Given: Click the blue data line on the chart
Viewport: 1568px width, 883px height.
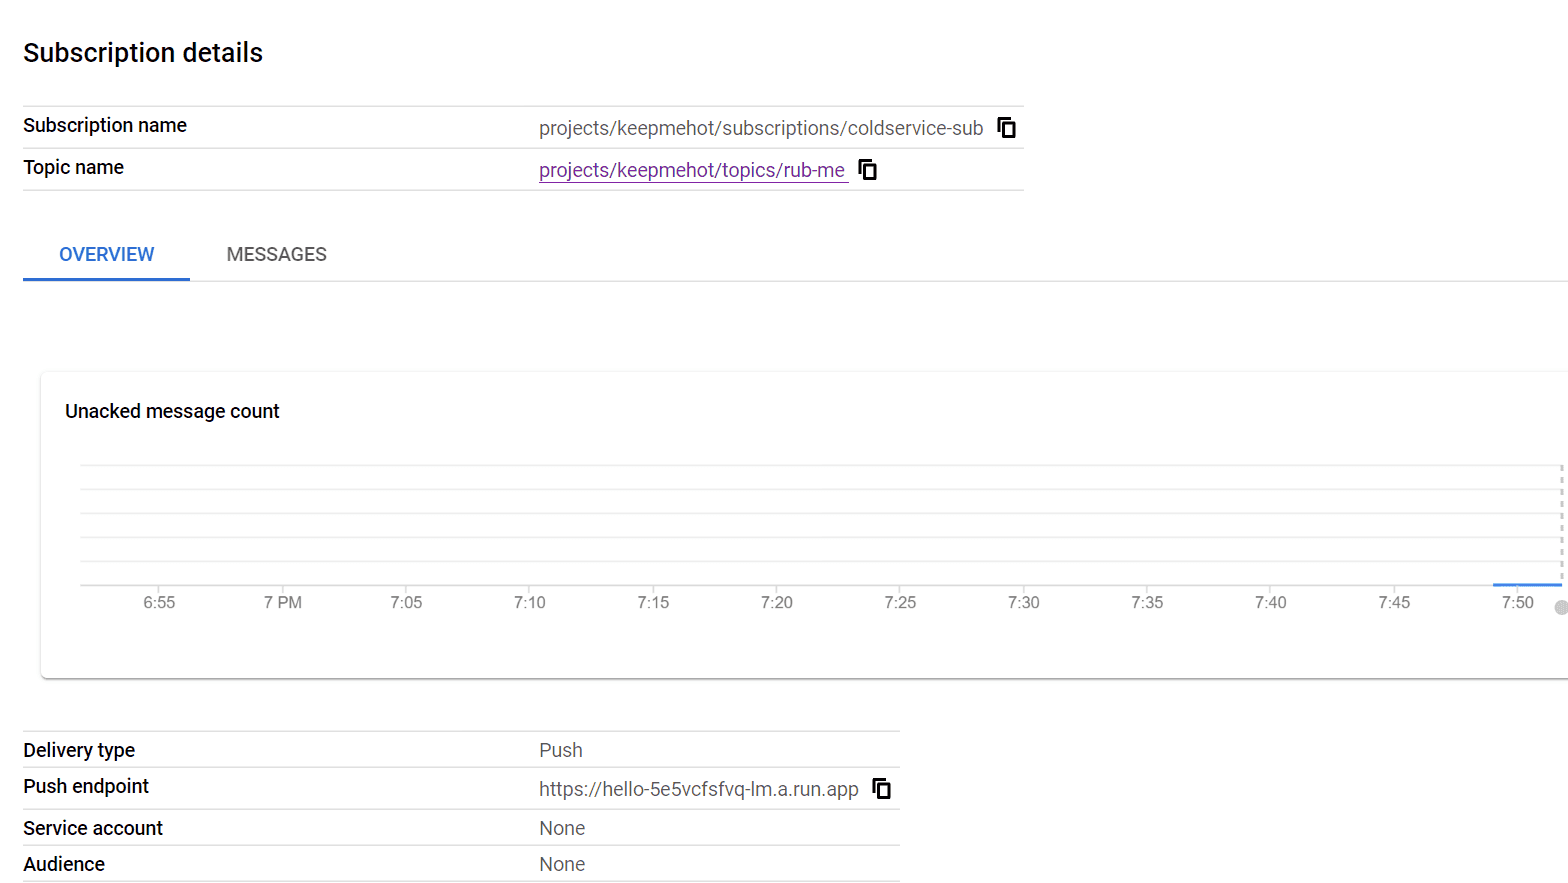Looking at the screenshot, I should point(1525,584).
